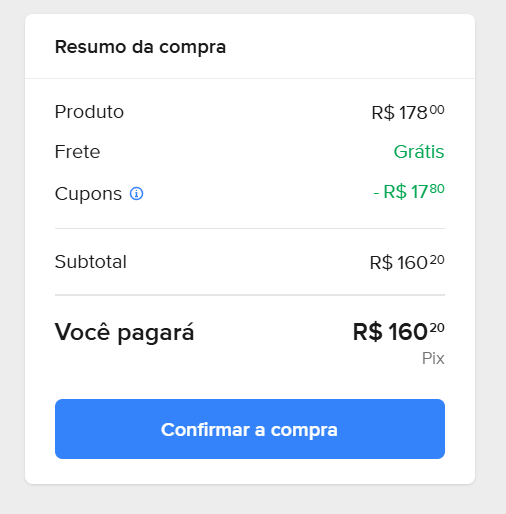Click the Você pagará label
506x514 pixels.
pos(124,332)
